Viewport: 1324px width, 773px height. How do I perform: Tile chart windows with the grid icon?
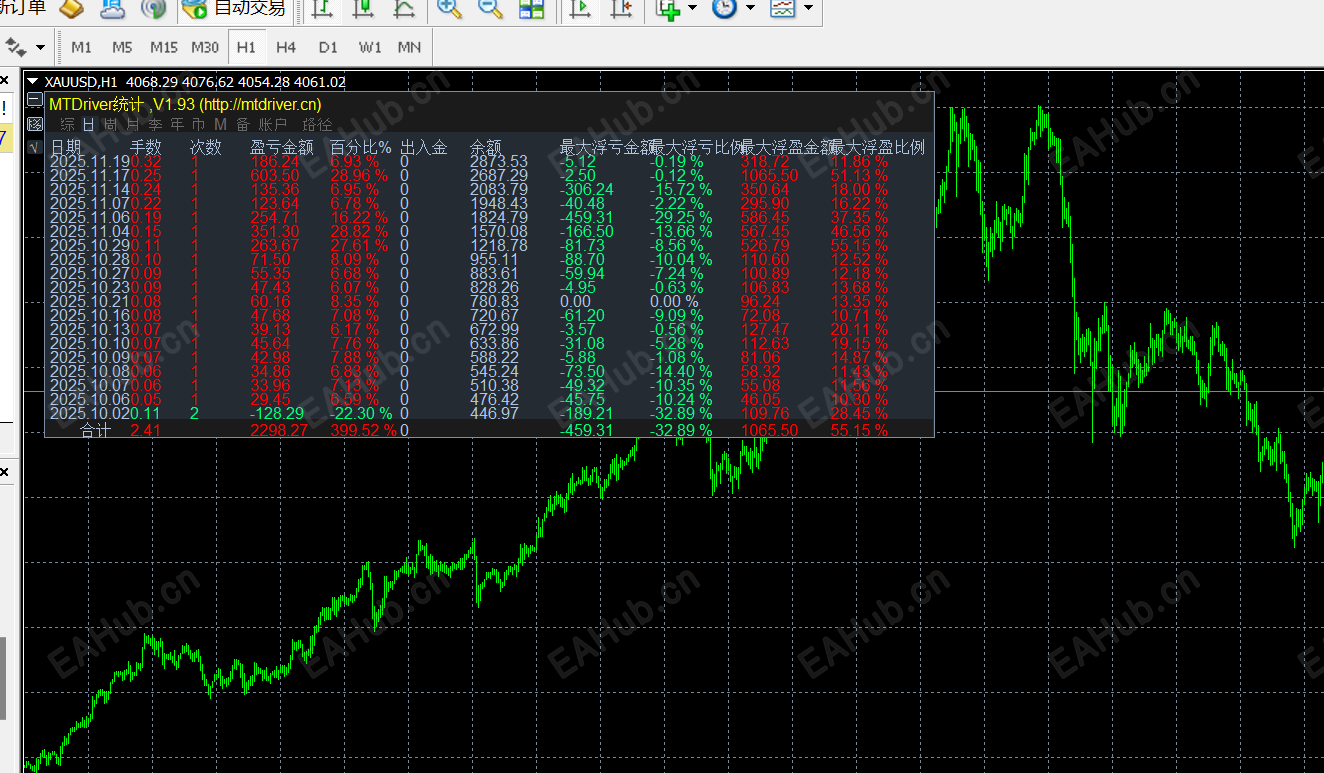pos(531,9)
